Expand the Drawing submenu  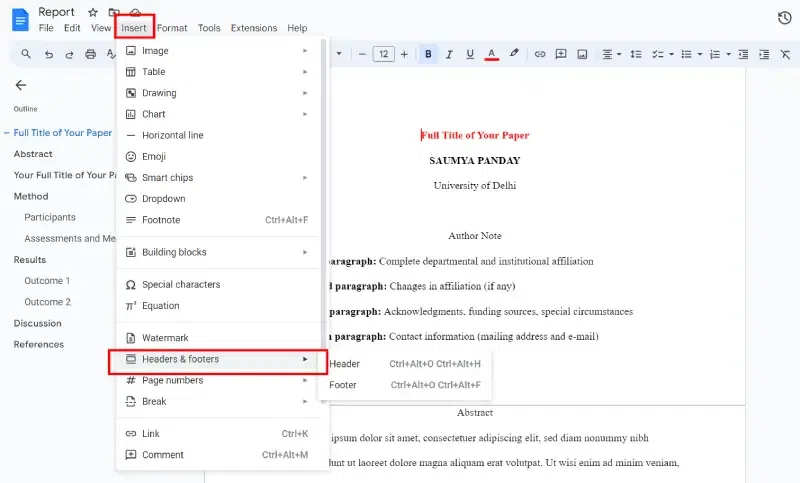pyautogui.click(x=218, y=93)
